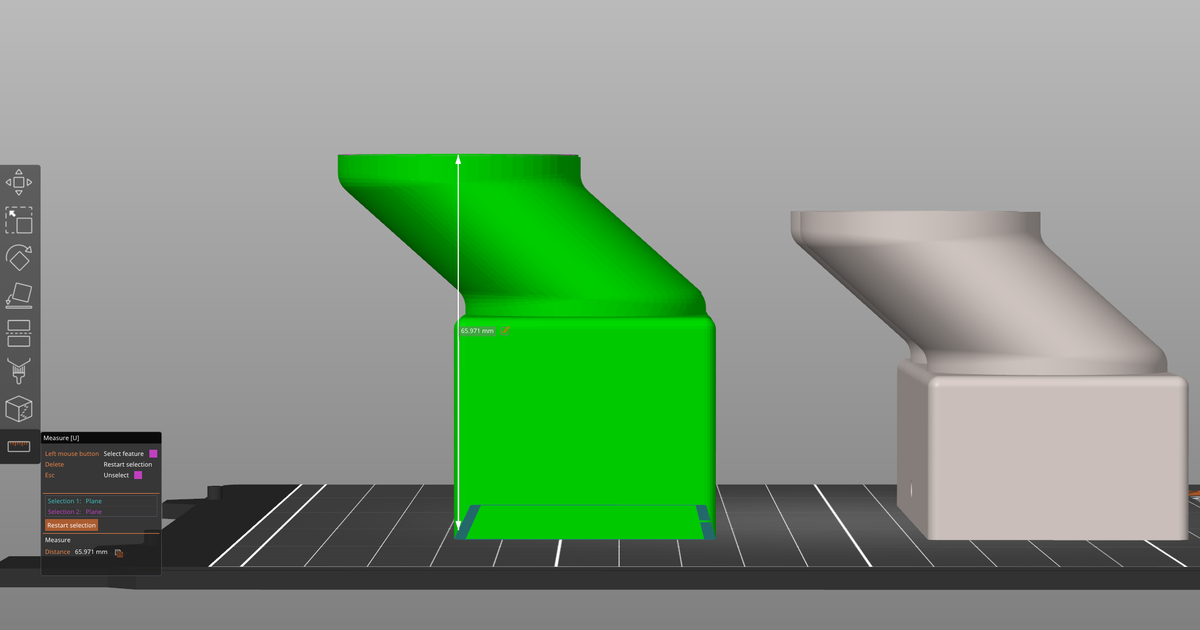The width and height of the screenshot is (1200, 630).
Task: Click the 65.971 mm label in viewport
Action: [x=477, y=330]
